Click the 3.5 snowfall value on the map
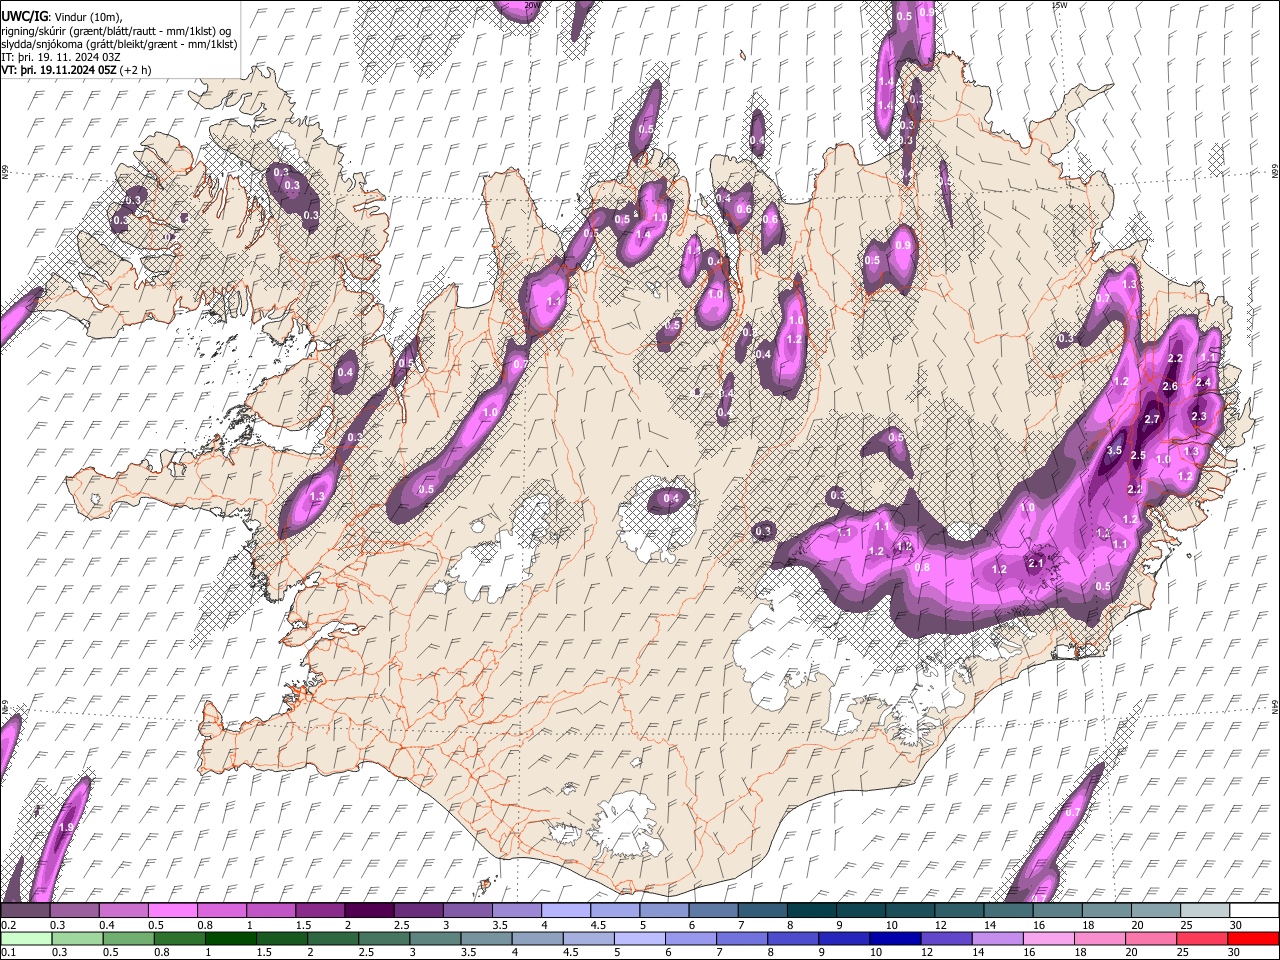 (1115, 451)
